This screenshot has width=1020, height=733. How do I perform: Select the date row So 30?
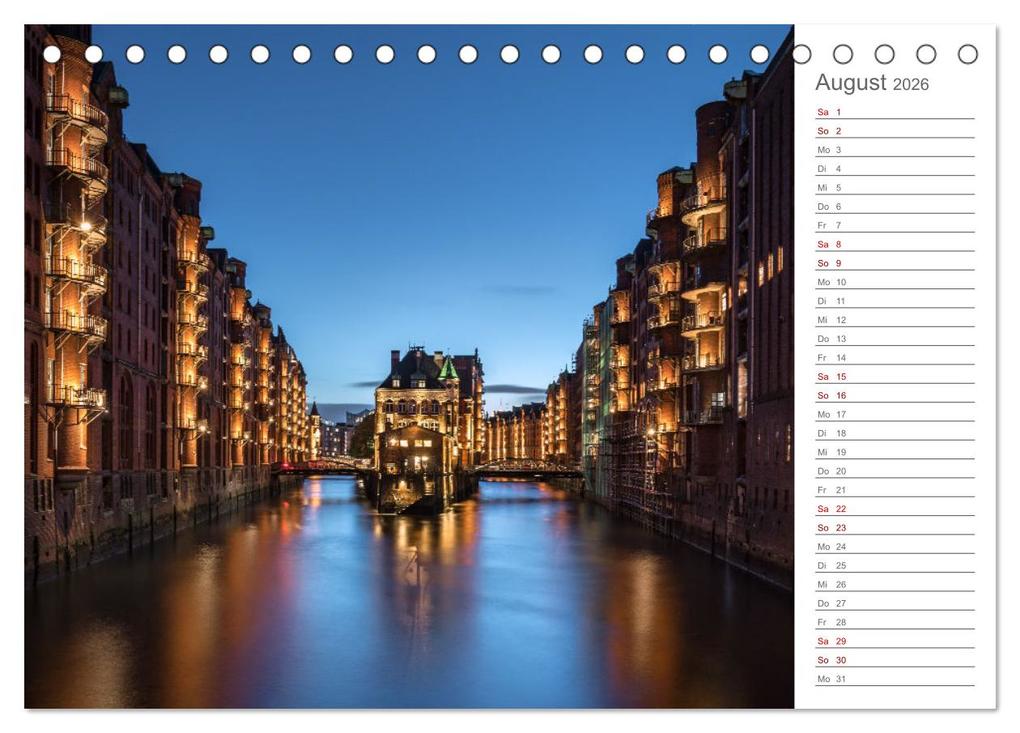[x=895, y=659]
